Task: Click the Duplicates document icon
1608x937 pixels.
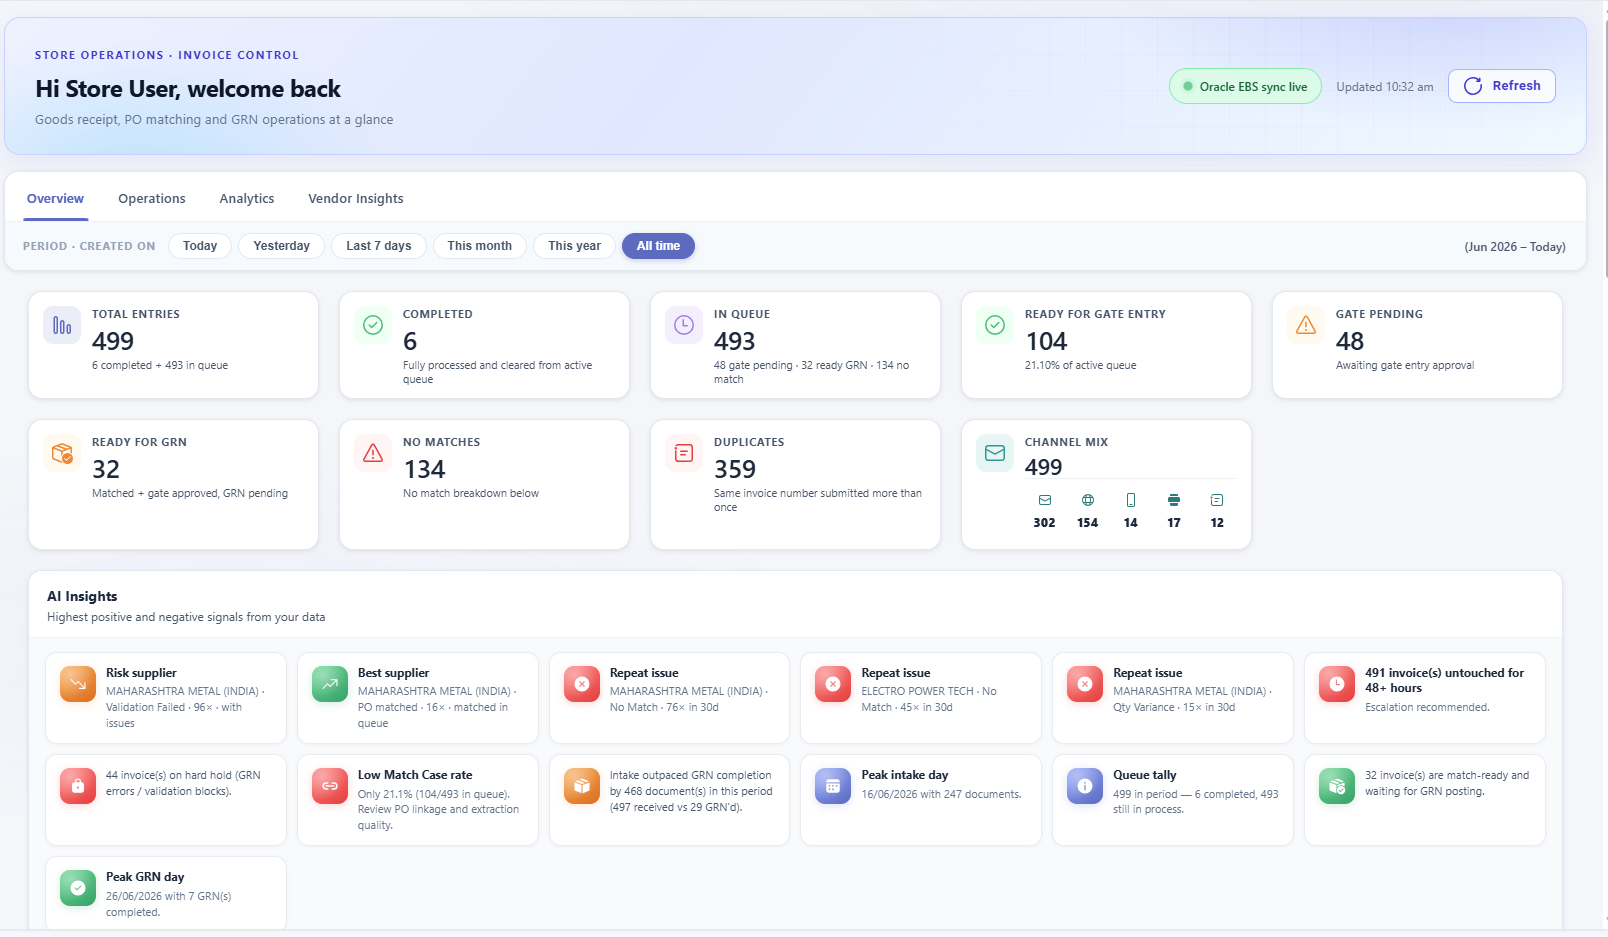Action: (684, 453)
